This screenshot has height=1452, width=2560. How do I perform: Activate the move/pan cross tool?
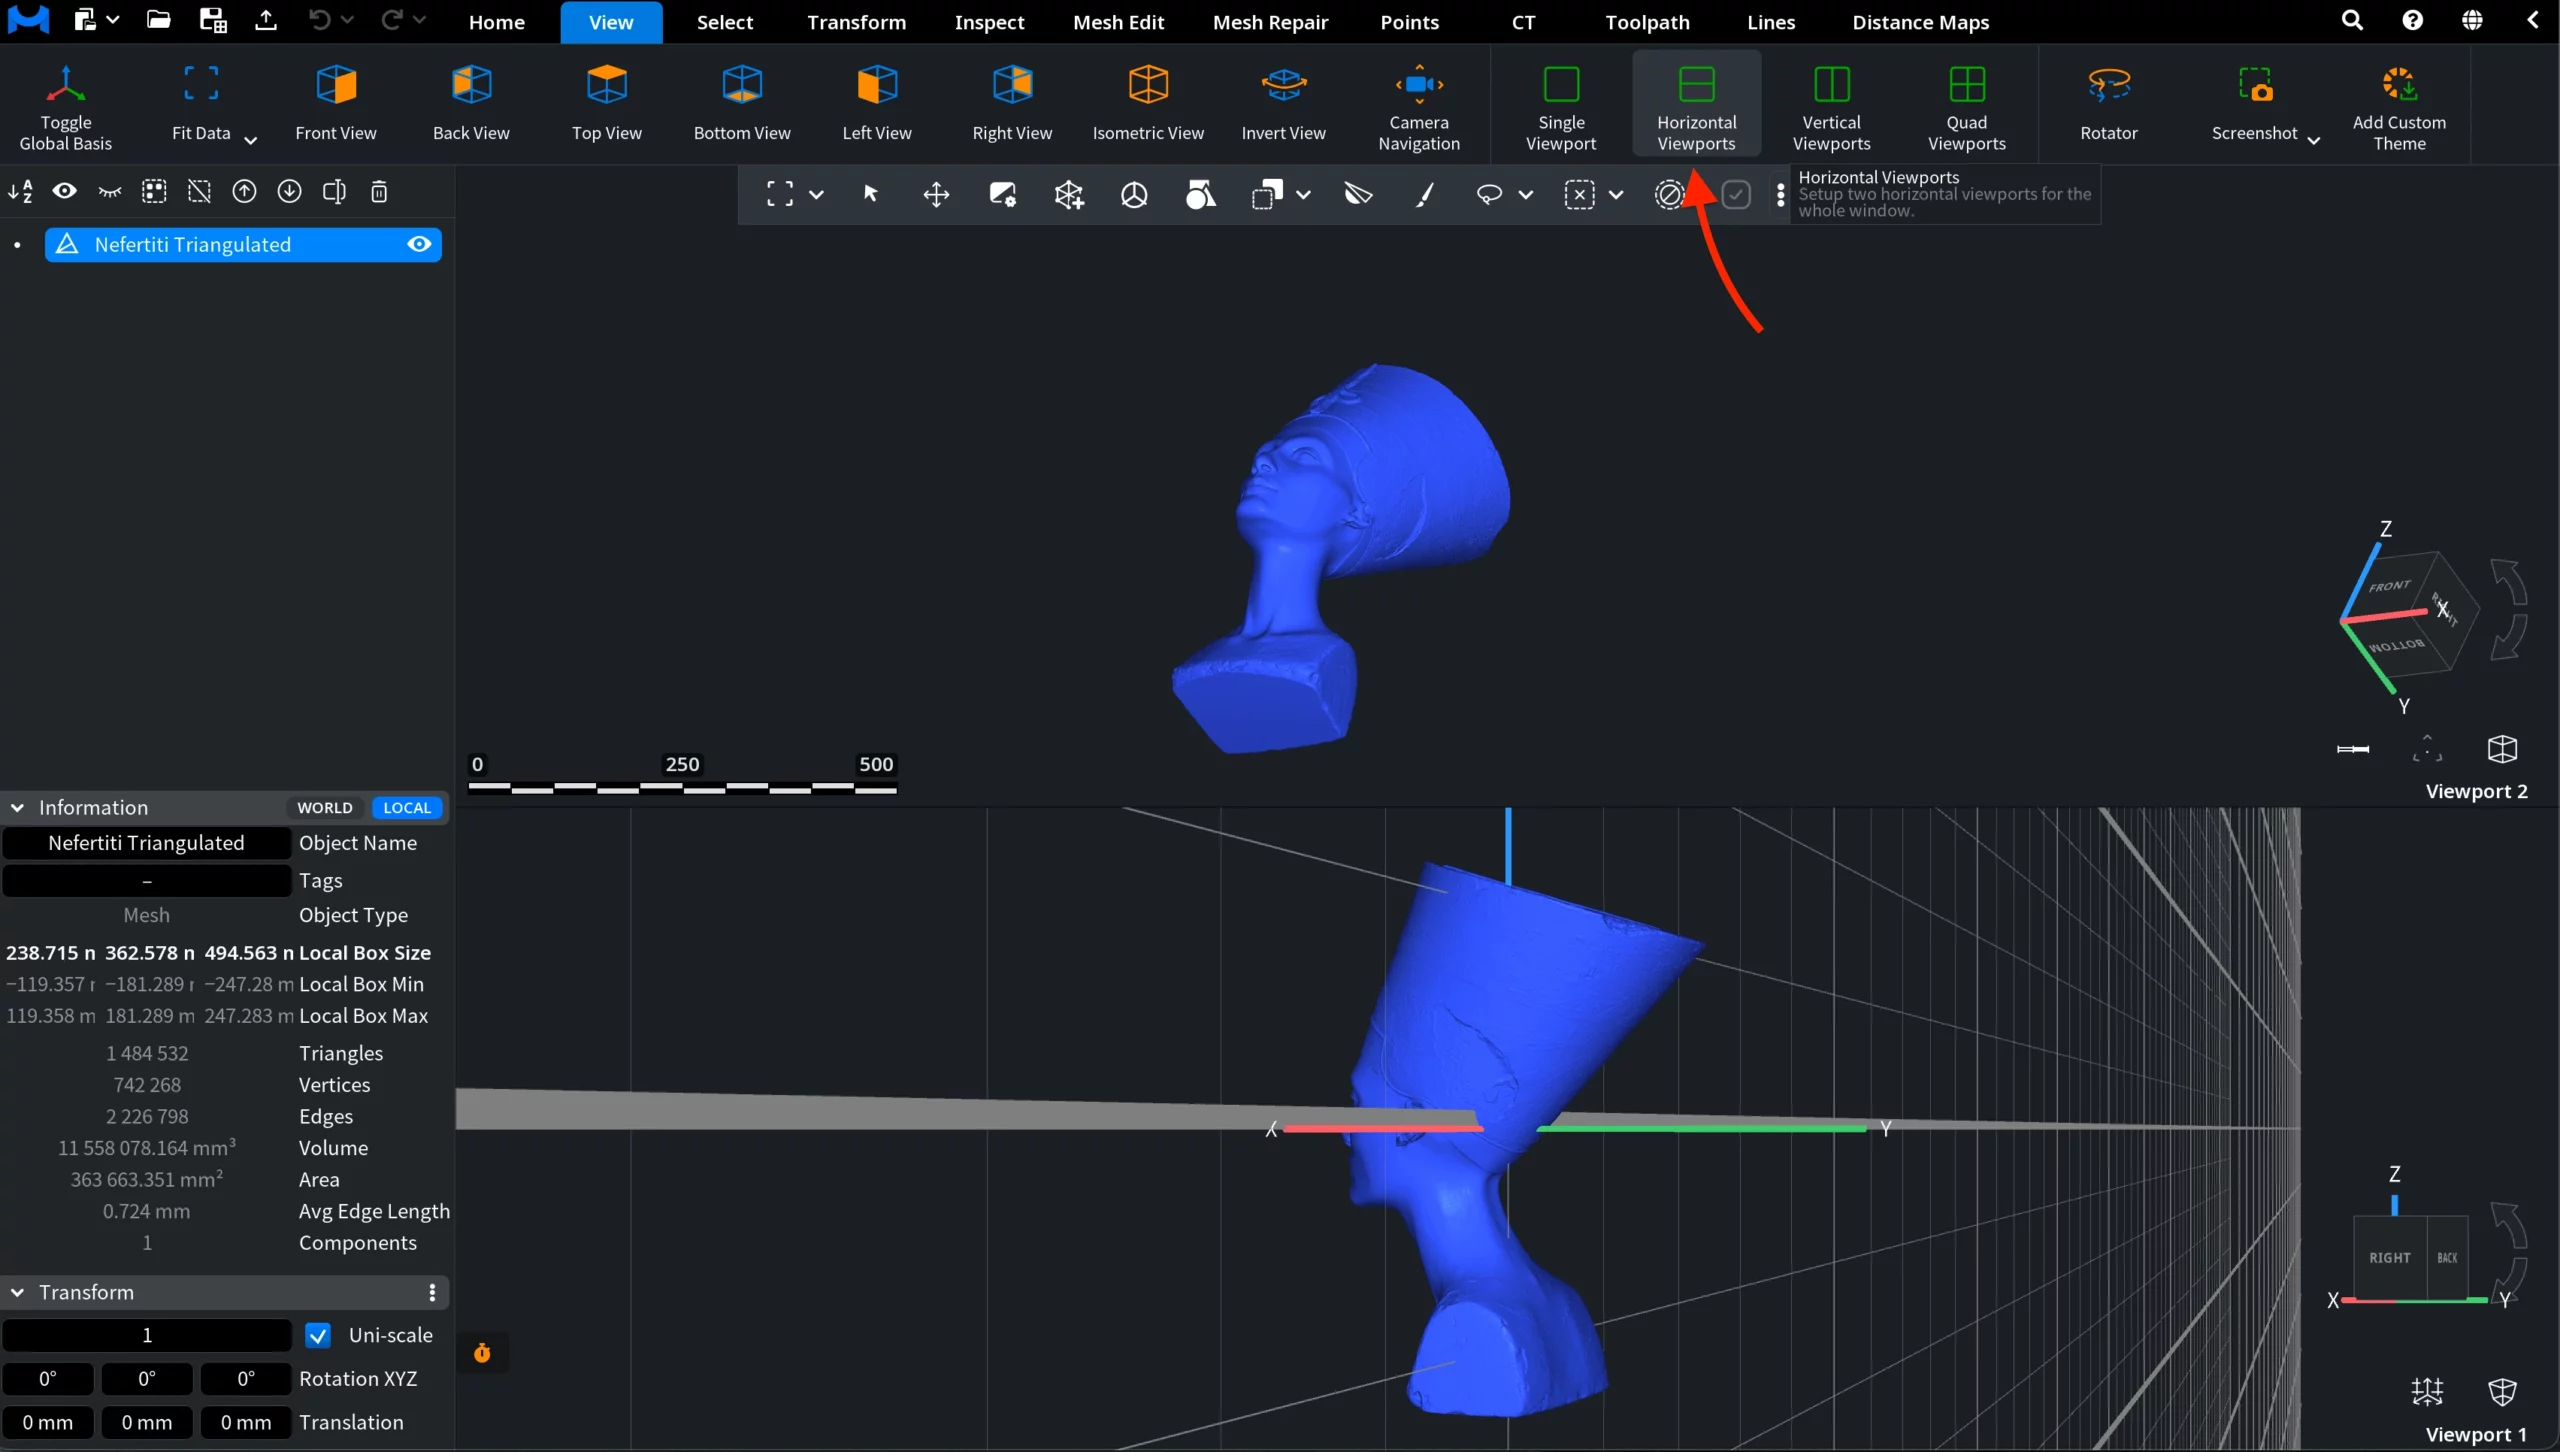coord(936,194)
